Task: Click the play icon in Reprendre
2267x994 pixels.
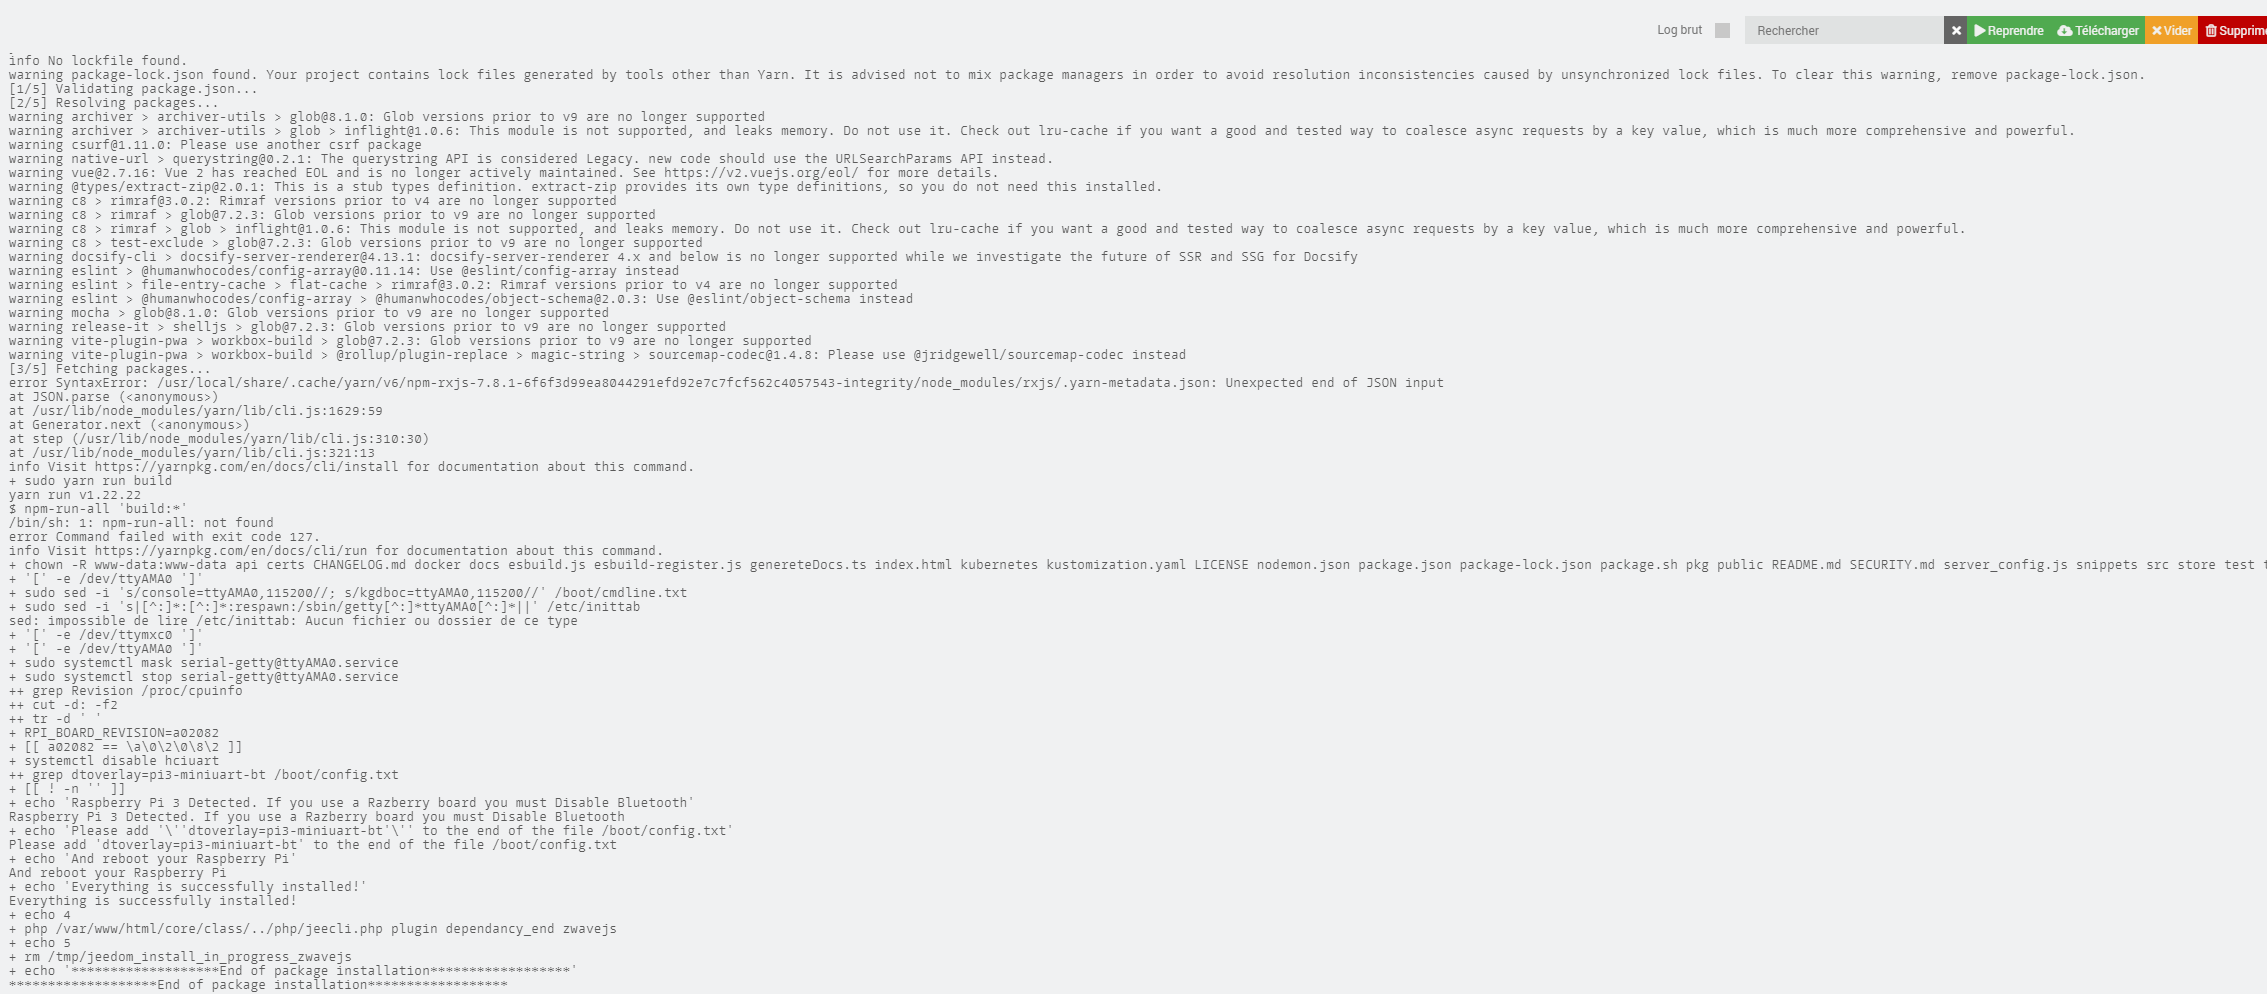Action: (1980, 30)
